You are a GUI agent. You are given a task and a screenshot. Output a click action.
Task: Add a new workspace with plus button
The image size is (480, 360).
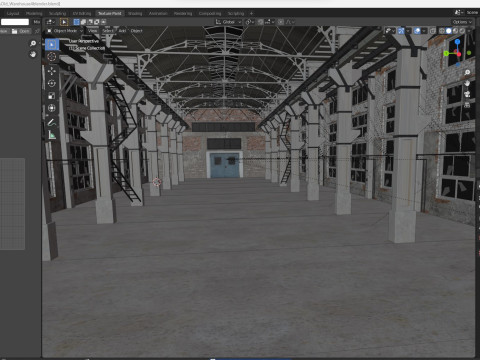click(251, 13)
